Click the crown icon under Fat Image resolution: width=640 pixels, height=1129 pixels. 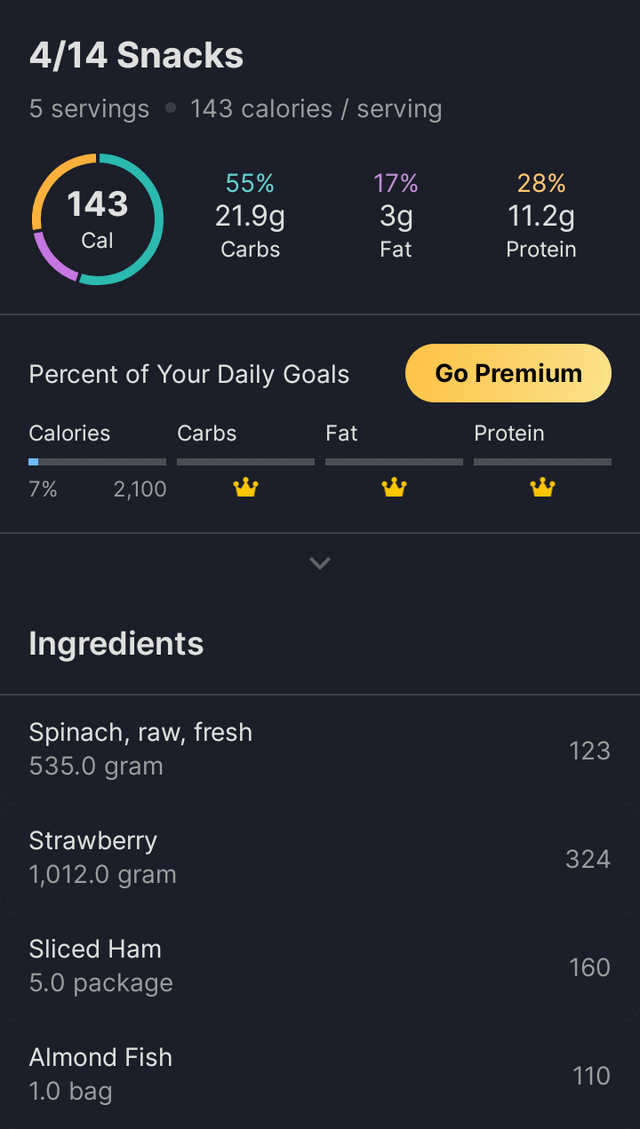coord(394,488)
